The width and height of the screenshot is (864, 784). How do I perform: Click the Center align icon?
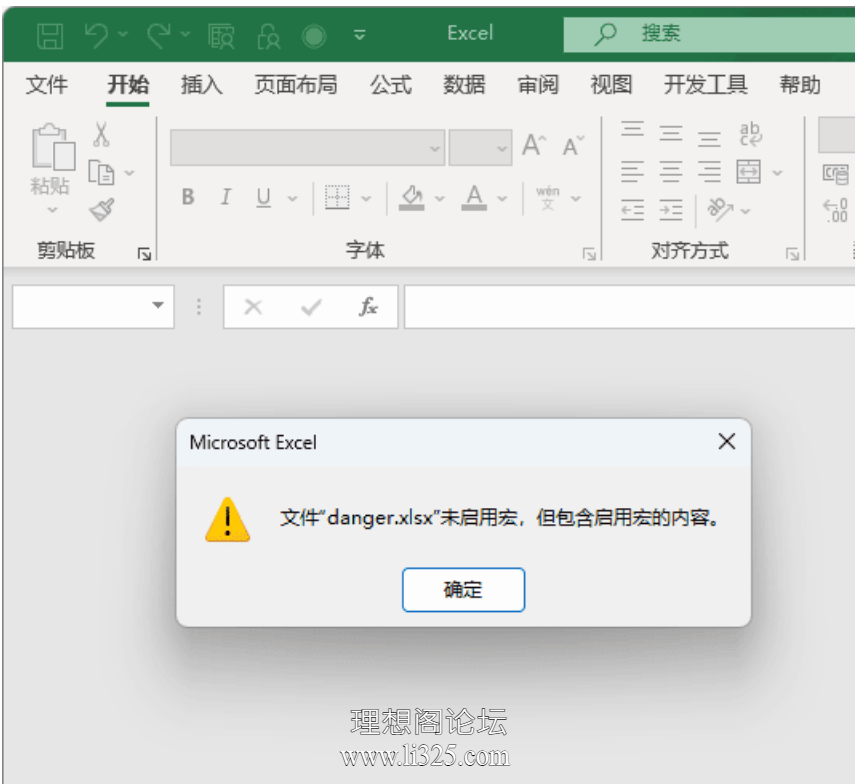click(x=671, y=172)
